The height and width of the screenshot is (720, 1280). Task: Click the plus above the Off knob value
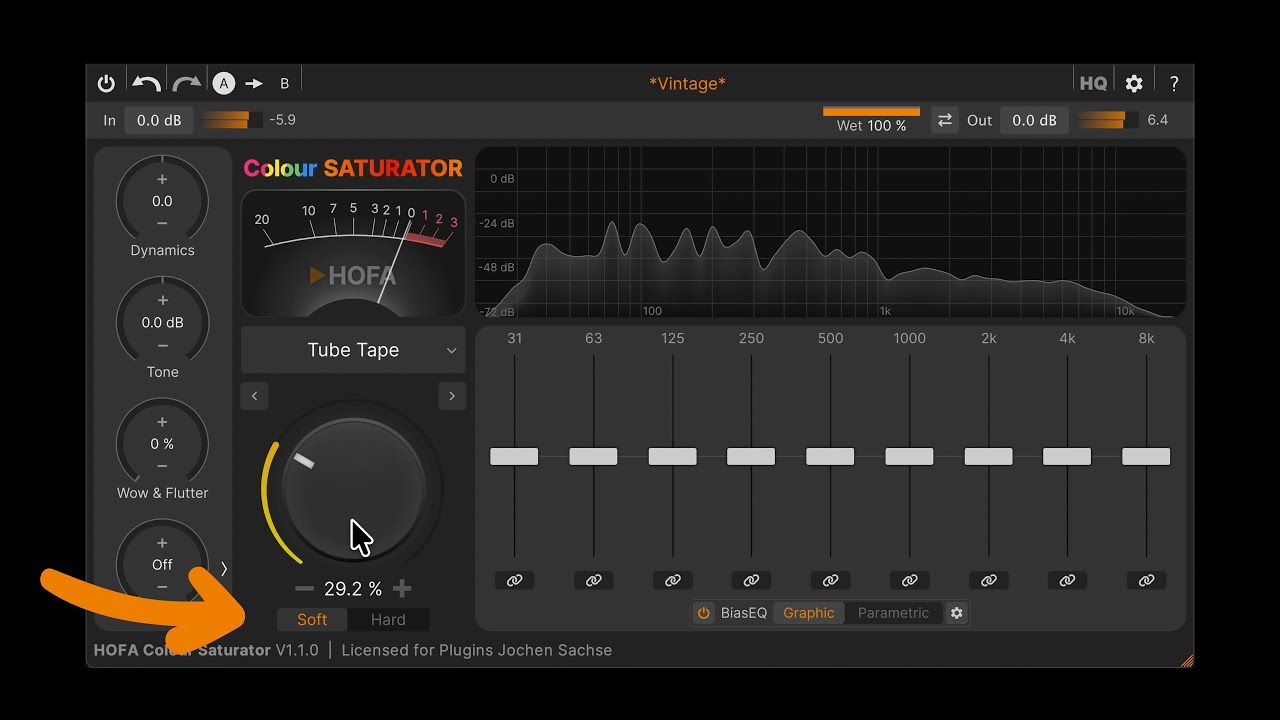[x=162, y=544]
